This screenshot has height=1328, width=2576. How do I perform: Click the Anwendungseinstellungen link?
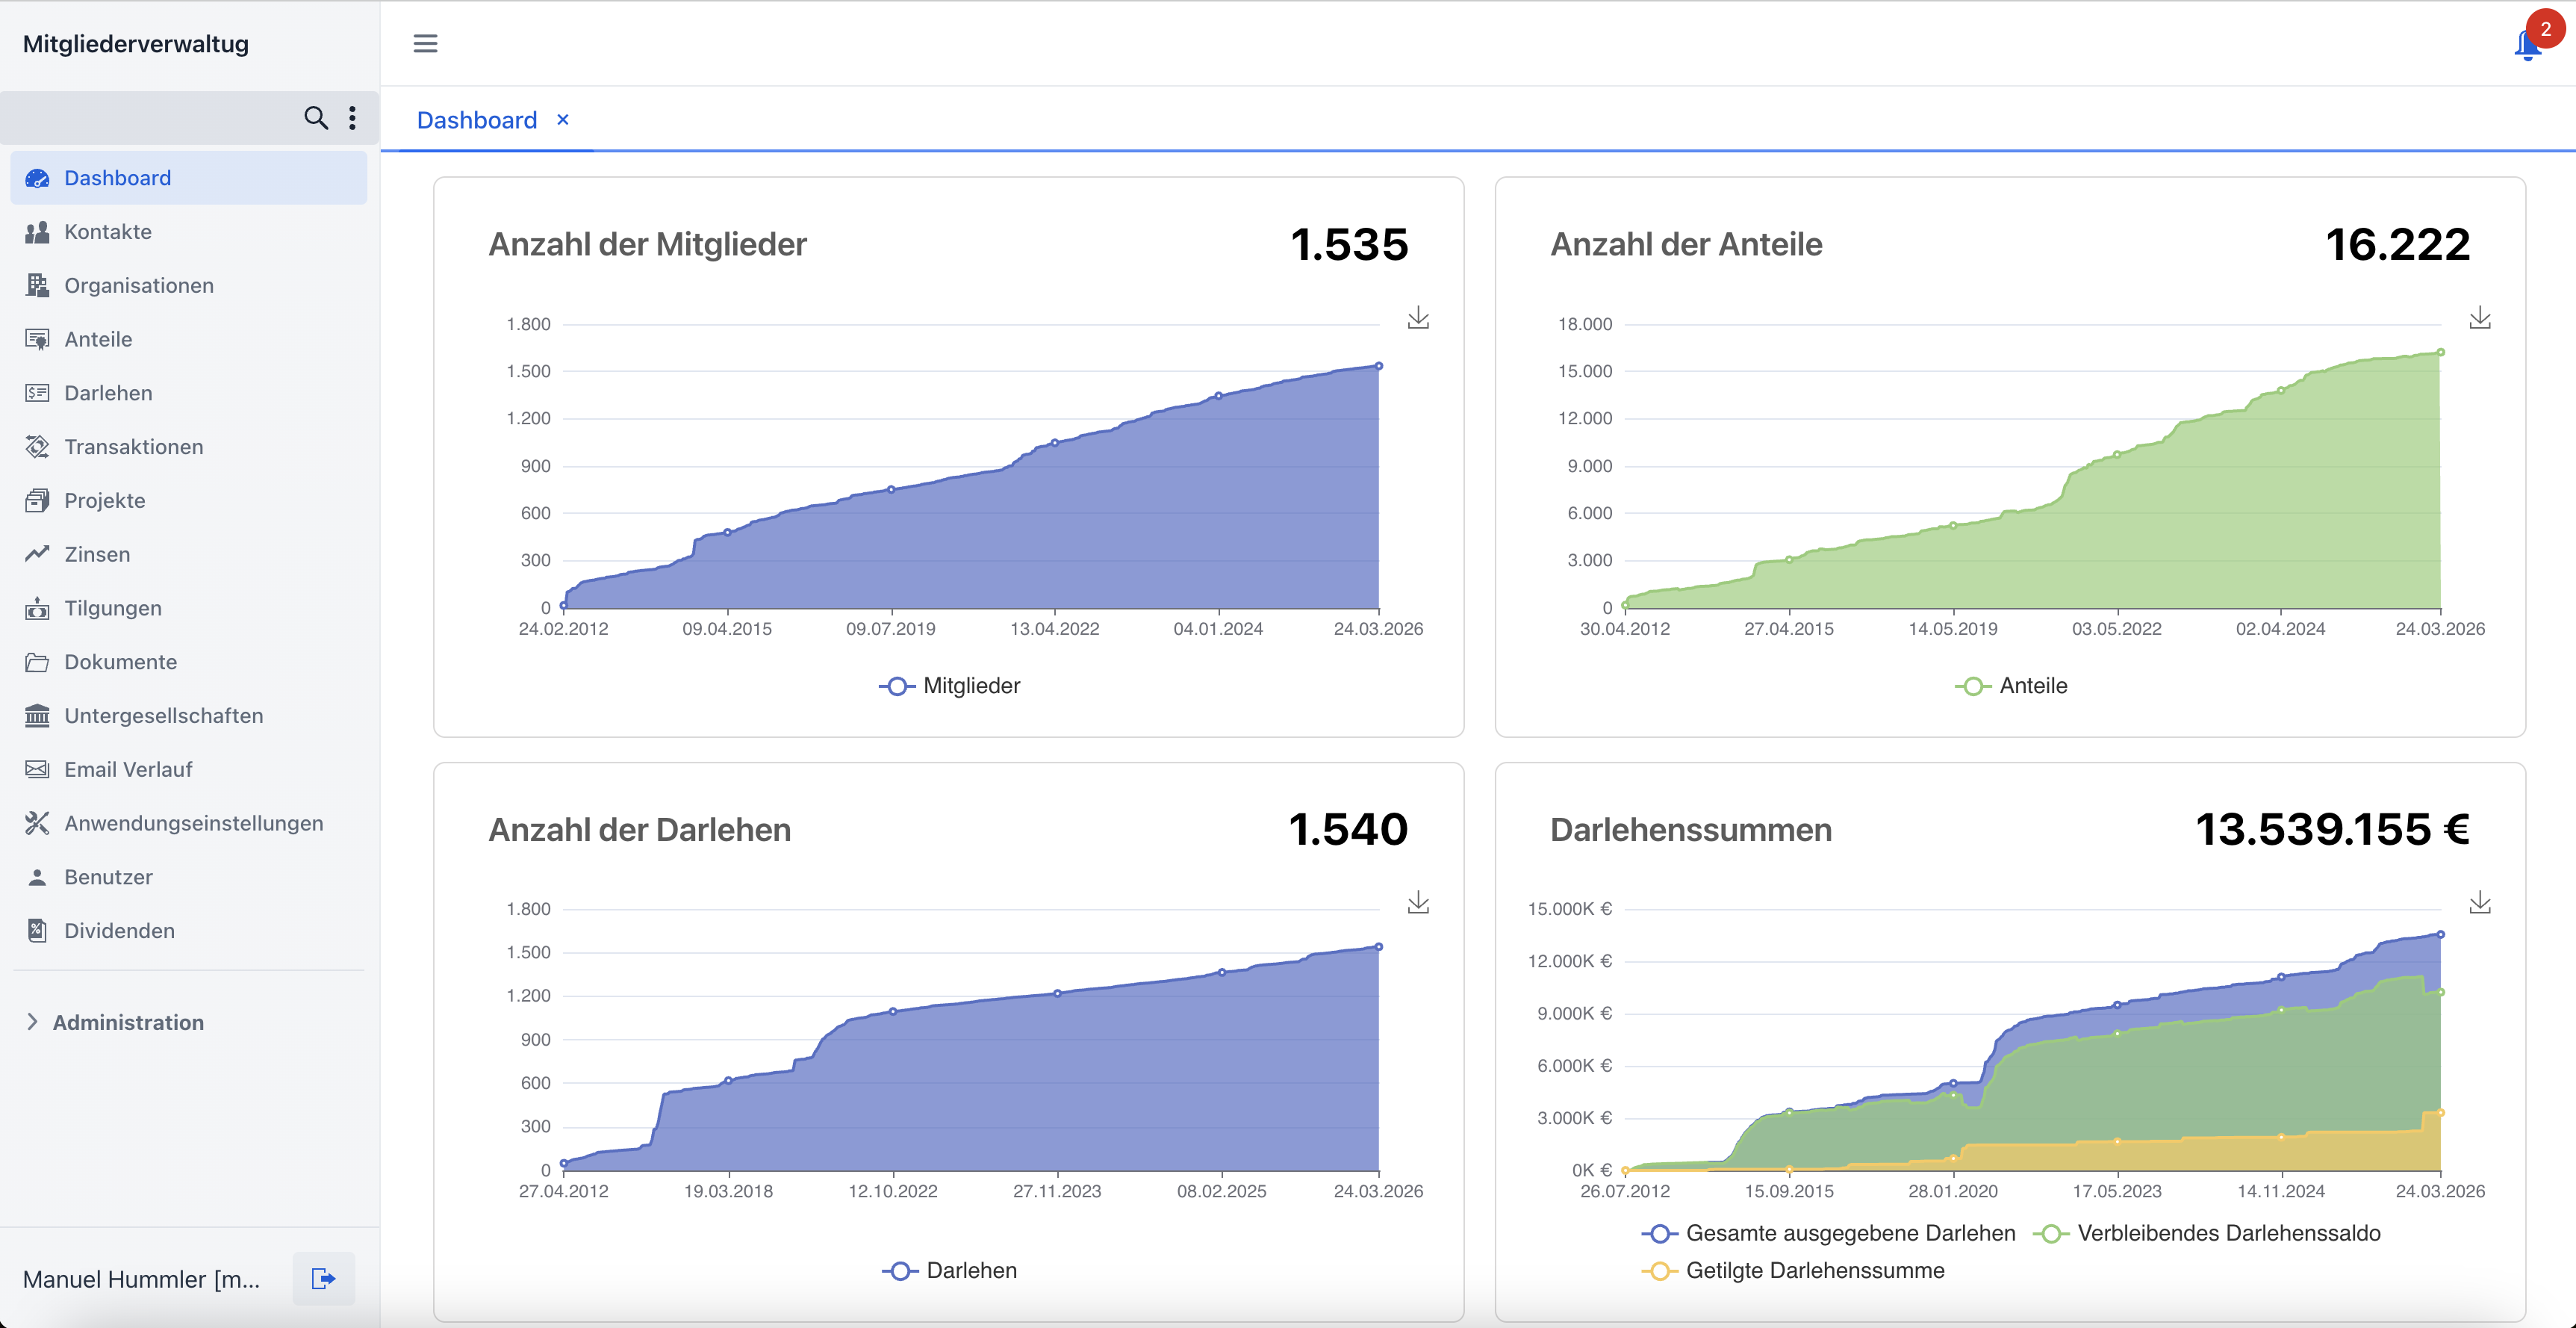193,823
